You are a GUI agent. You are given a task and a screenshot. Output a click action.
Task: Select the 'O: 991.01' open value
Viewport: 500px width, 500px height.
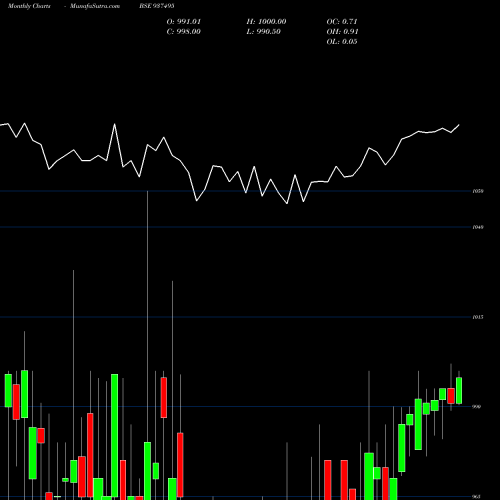(x=184, y=22)
